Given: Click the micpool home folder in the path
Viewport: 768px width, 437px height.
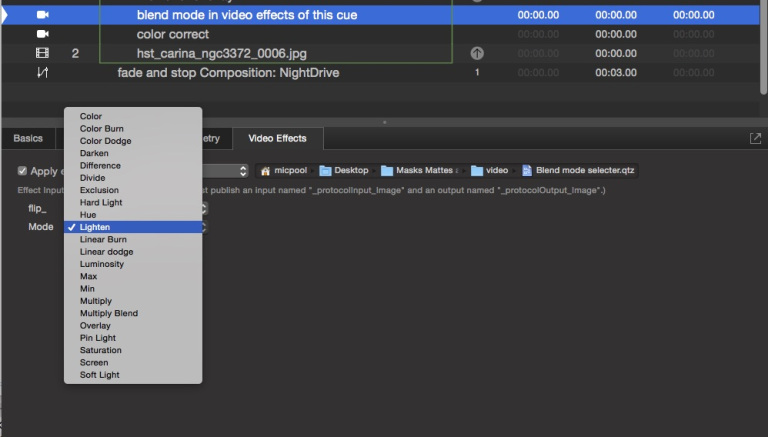Looking at the screenshot, I should click(285, 171).
